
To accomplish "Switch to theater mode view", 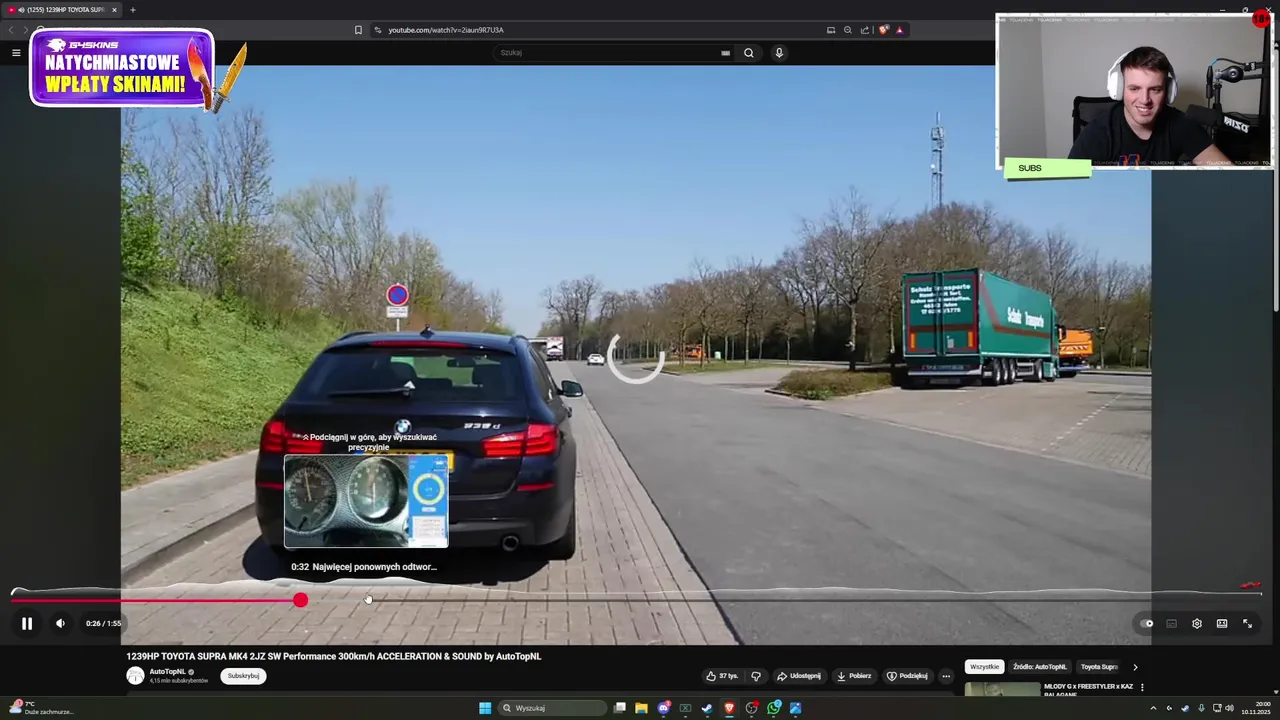I will coord(1222,623).
